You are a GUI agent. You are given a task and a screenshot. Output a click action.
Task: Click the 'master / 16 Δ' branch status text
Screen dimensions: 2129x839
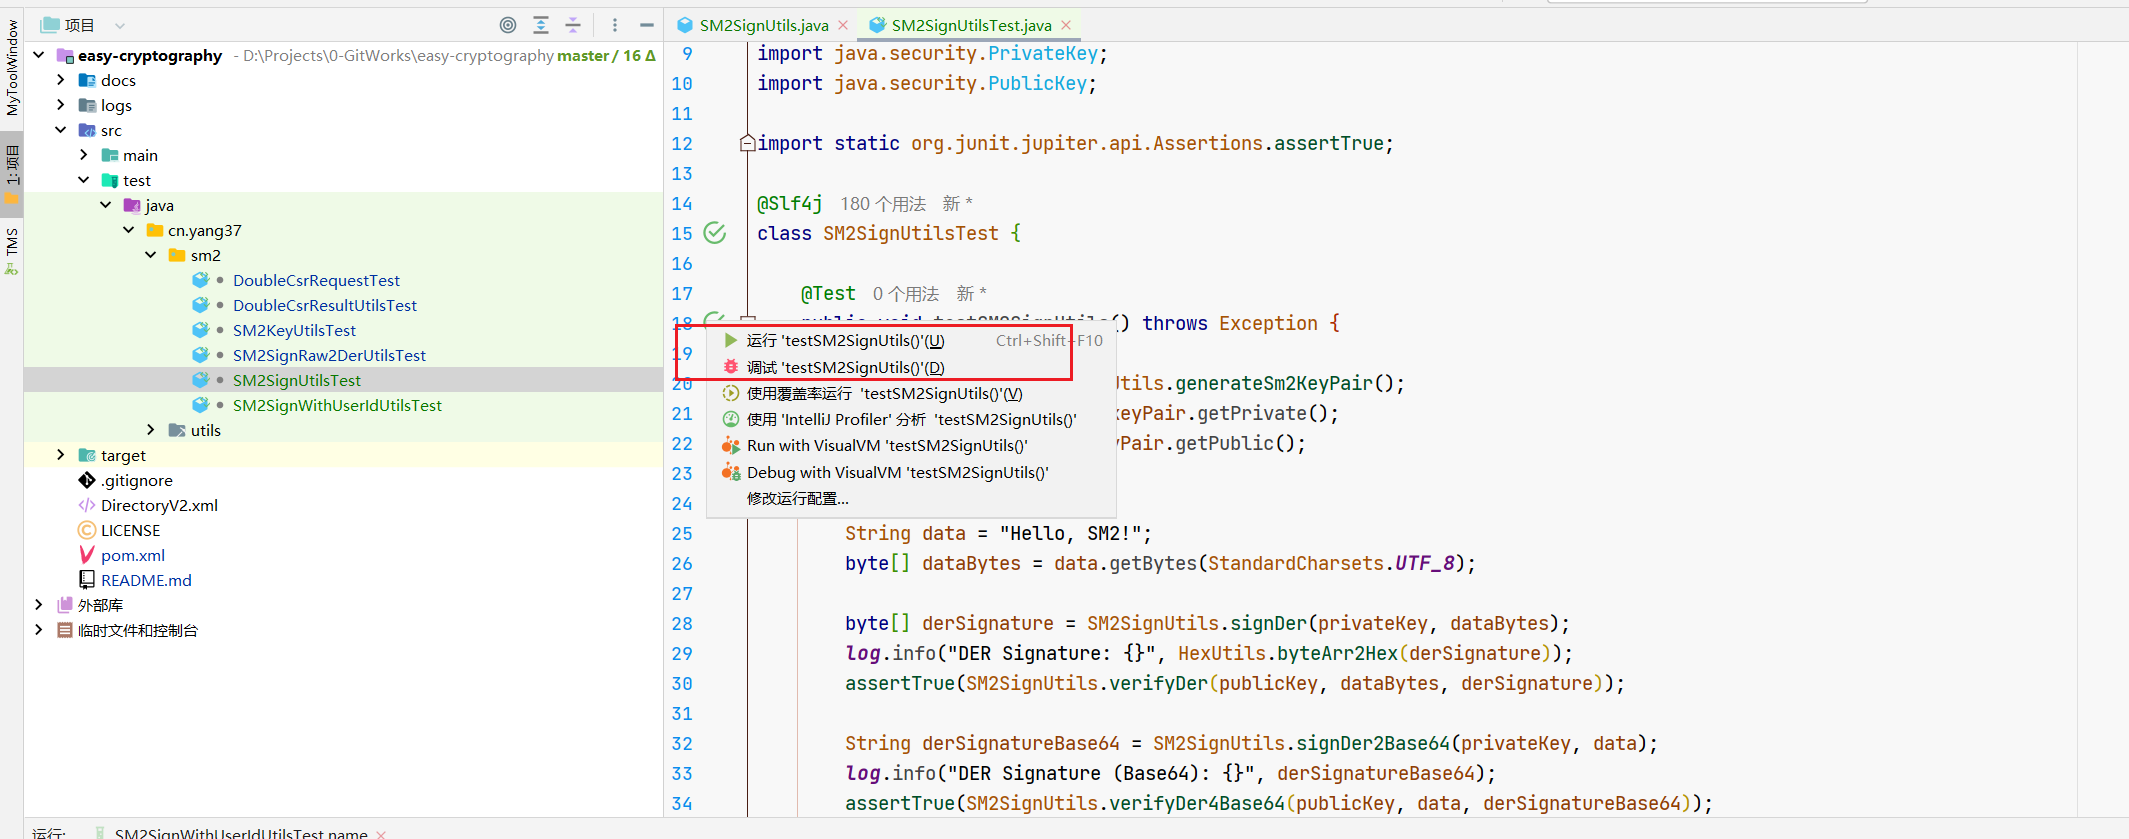pyautogui.click(x=606, y=55)
